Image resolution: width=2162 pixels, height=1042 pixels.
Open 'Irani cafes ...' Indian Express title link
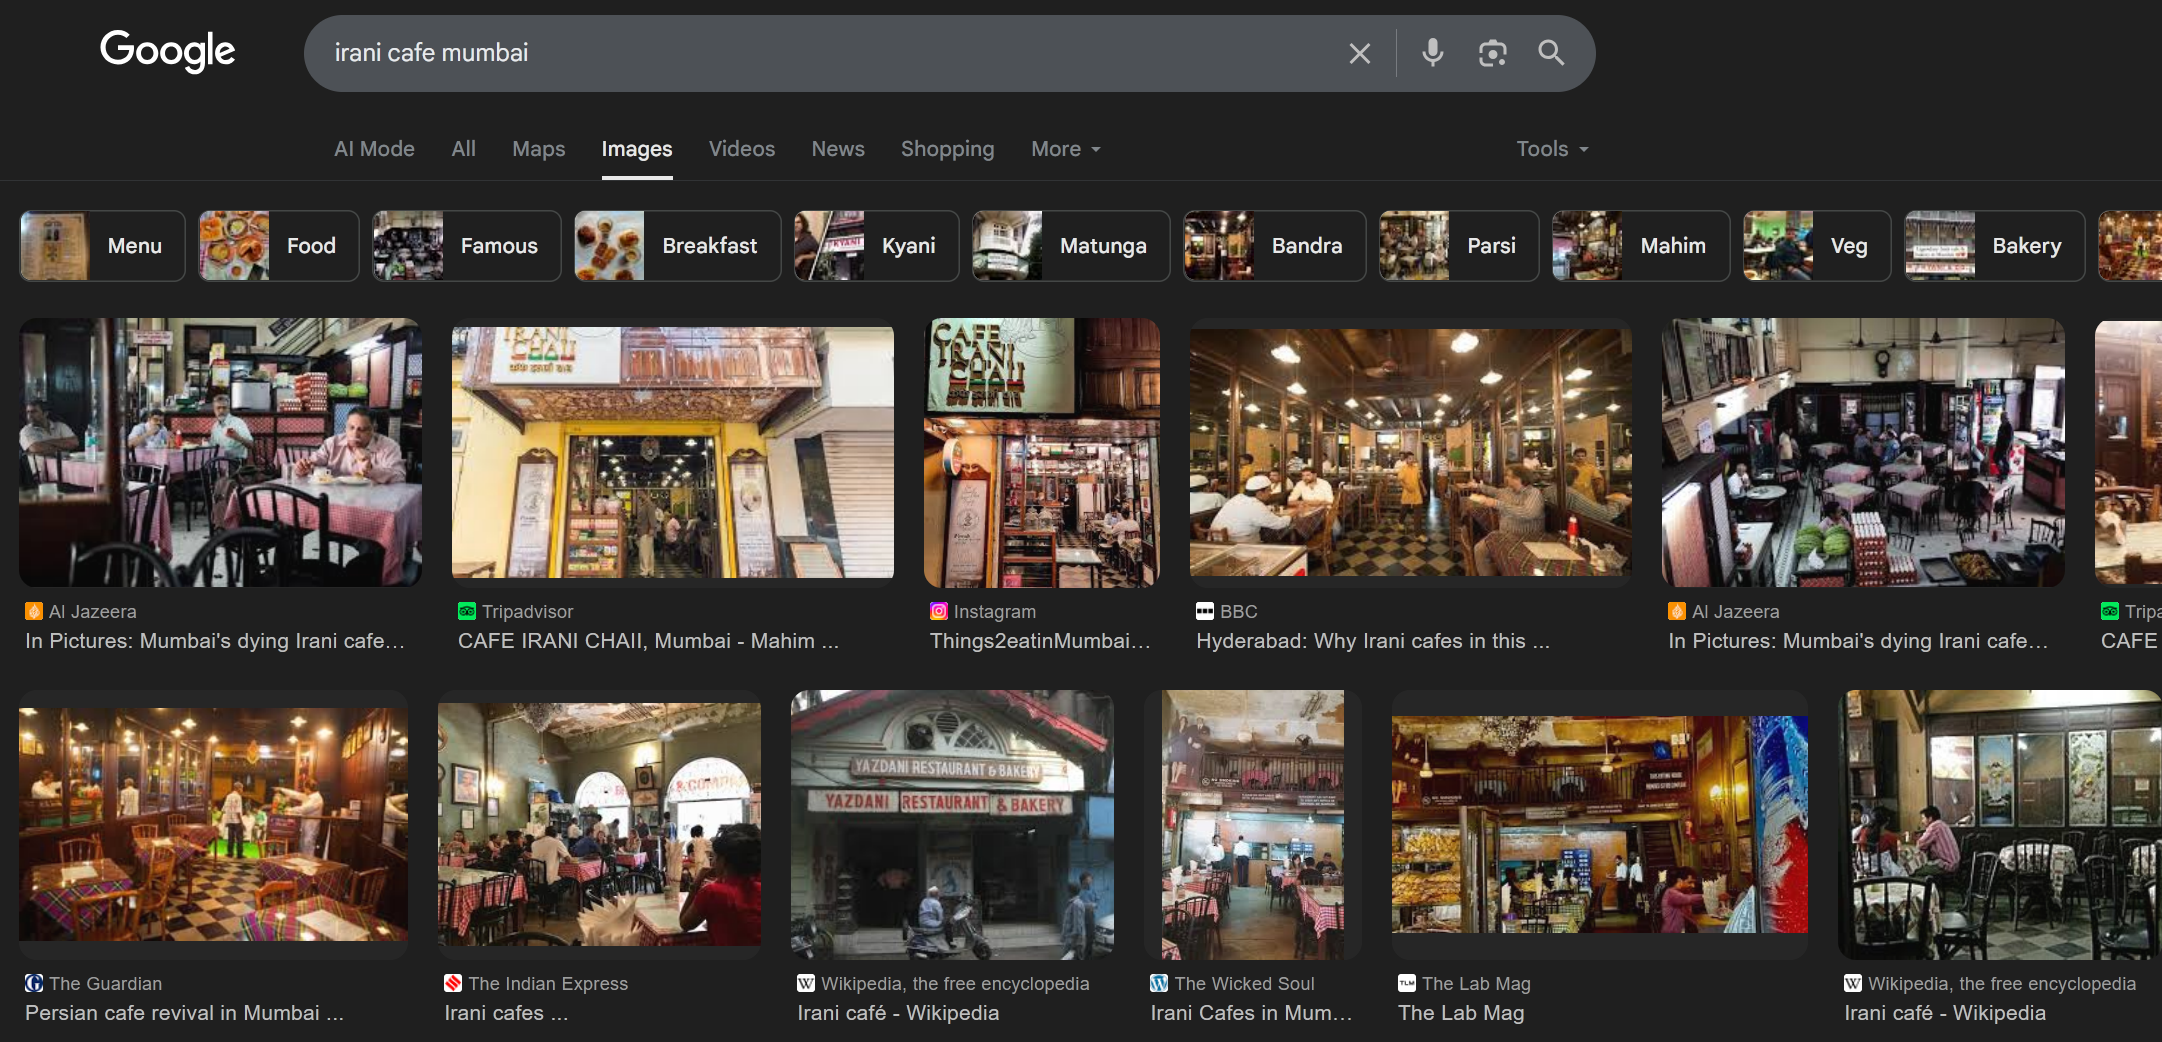506,1013
